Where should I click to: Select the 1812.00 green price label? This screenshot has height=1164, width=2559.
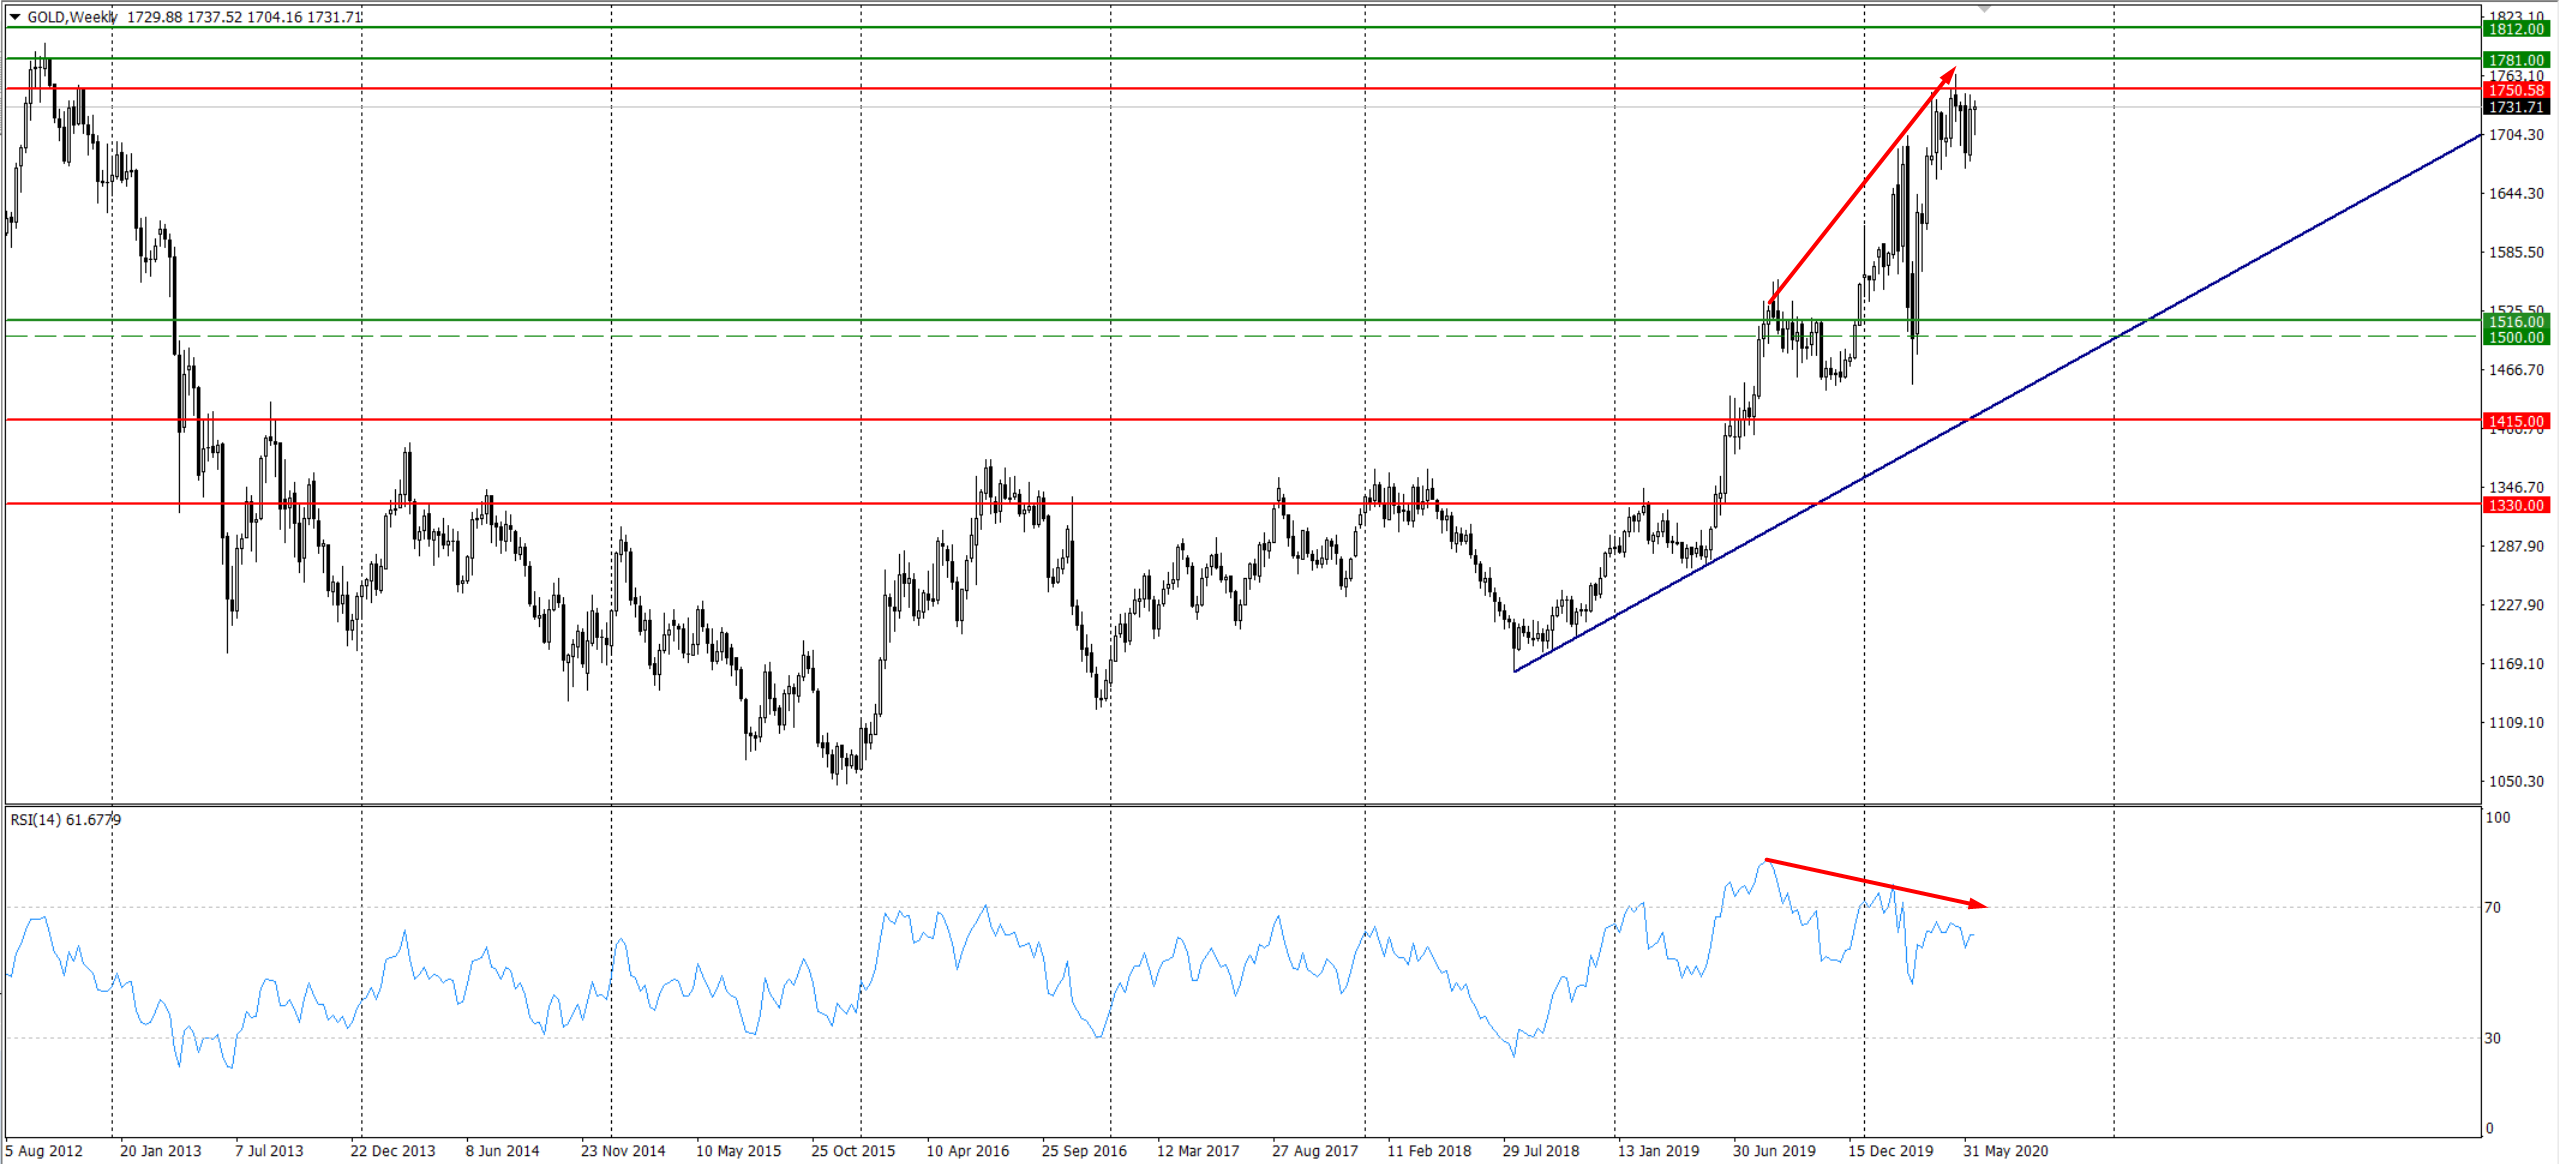pyautogui.click(x=2516, y=29)
